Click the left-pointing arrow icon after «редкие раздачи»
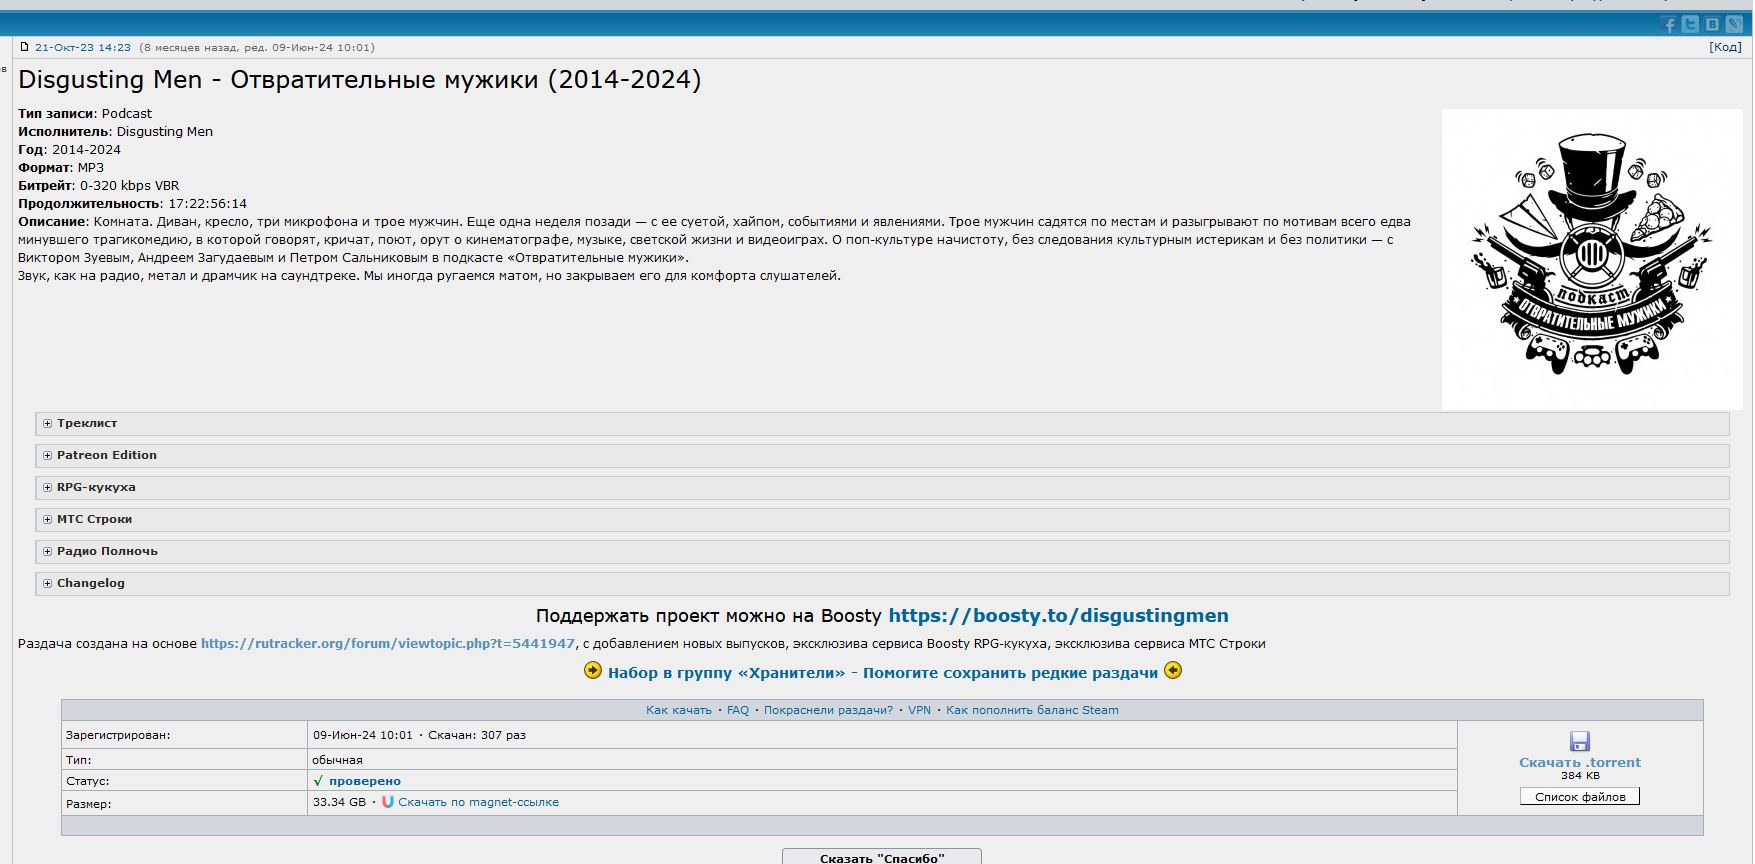Screen dimensions: 1755x864 coord(1173,671)
